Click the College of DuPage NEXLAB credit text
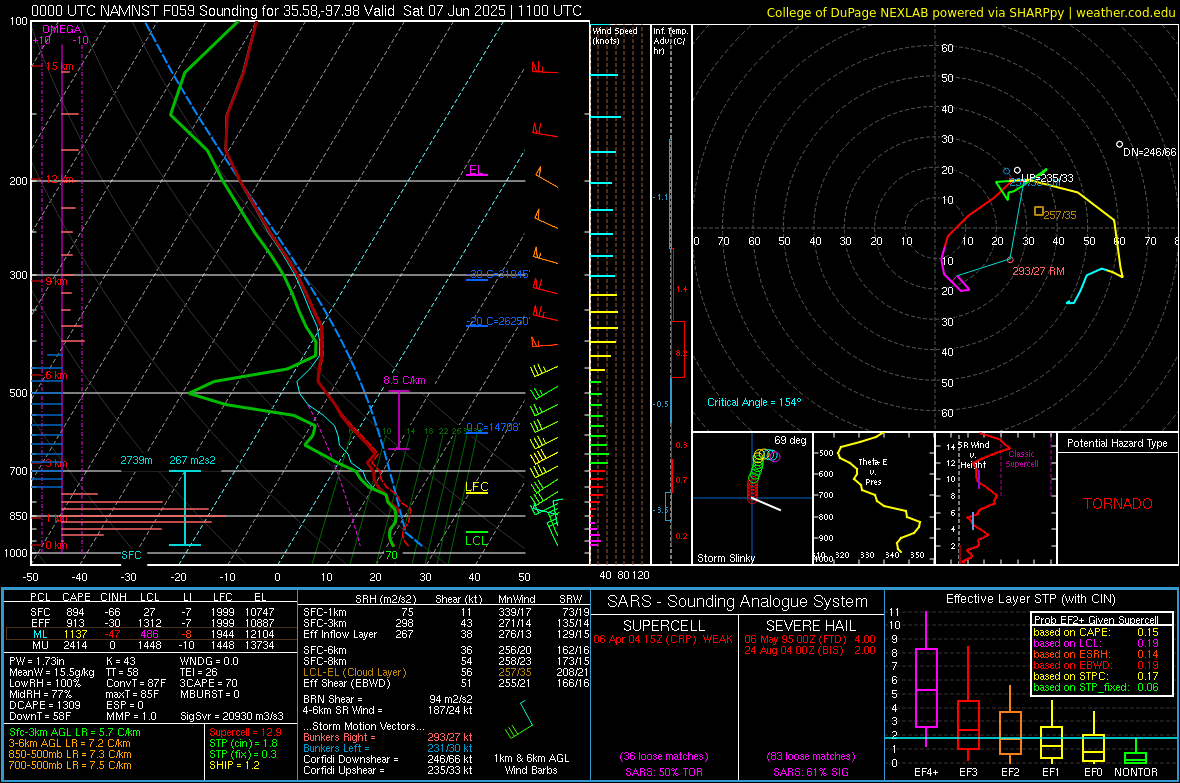The height and width of the screenshot is (783, 1180). tap(971, 12)
